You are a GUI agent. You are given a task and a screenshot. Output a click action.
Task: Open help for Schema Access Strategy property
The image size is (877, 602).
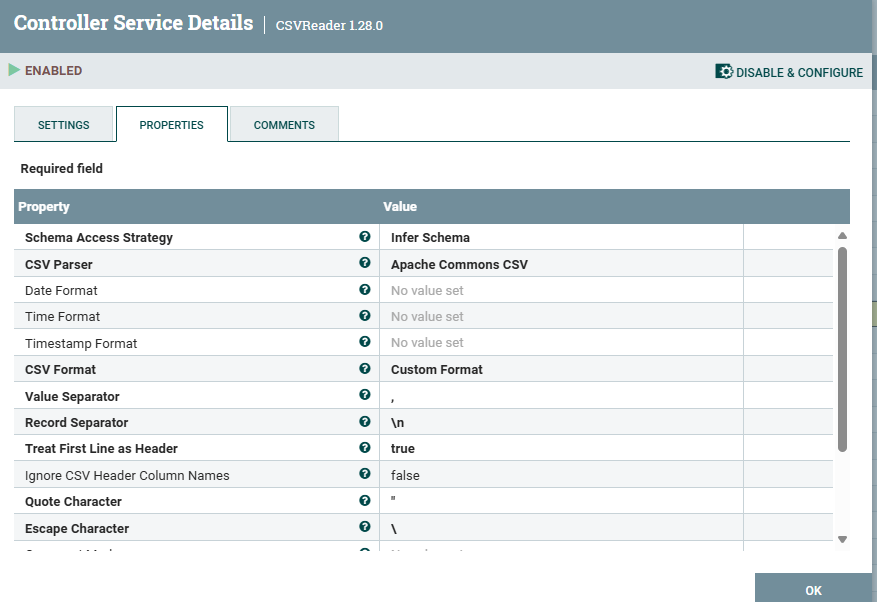coord(365,237)
